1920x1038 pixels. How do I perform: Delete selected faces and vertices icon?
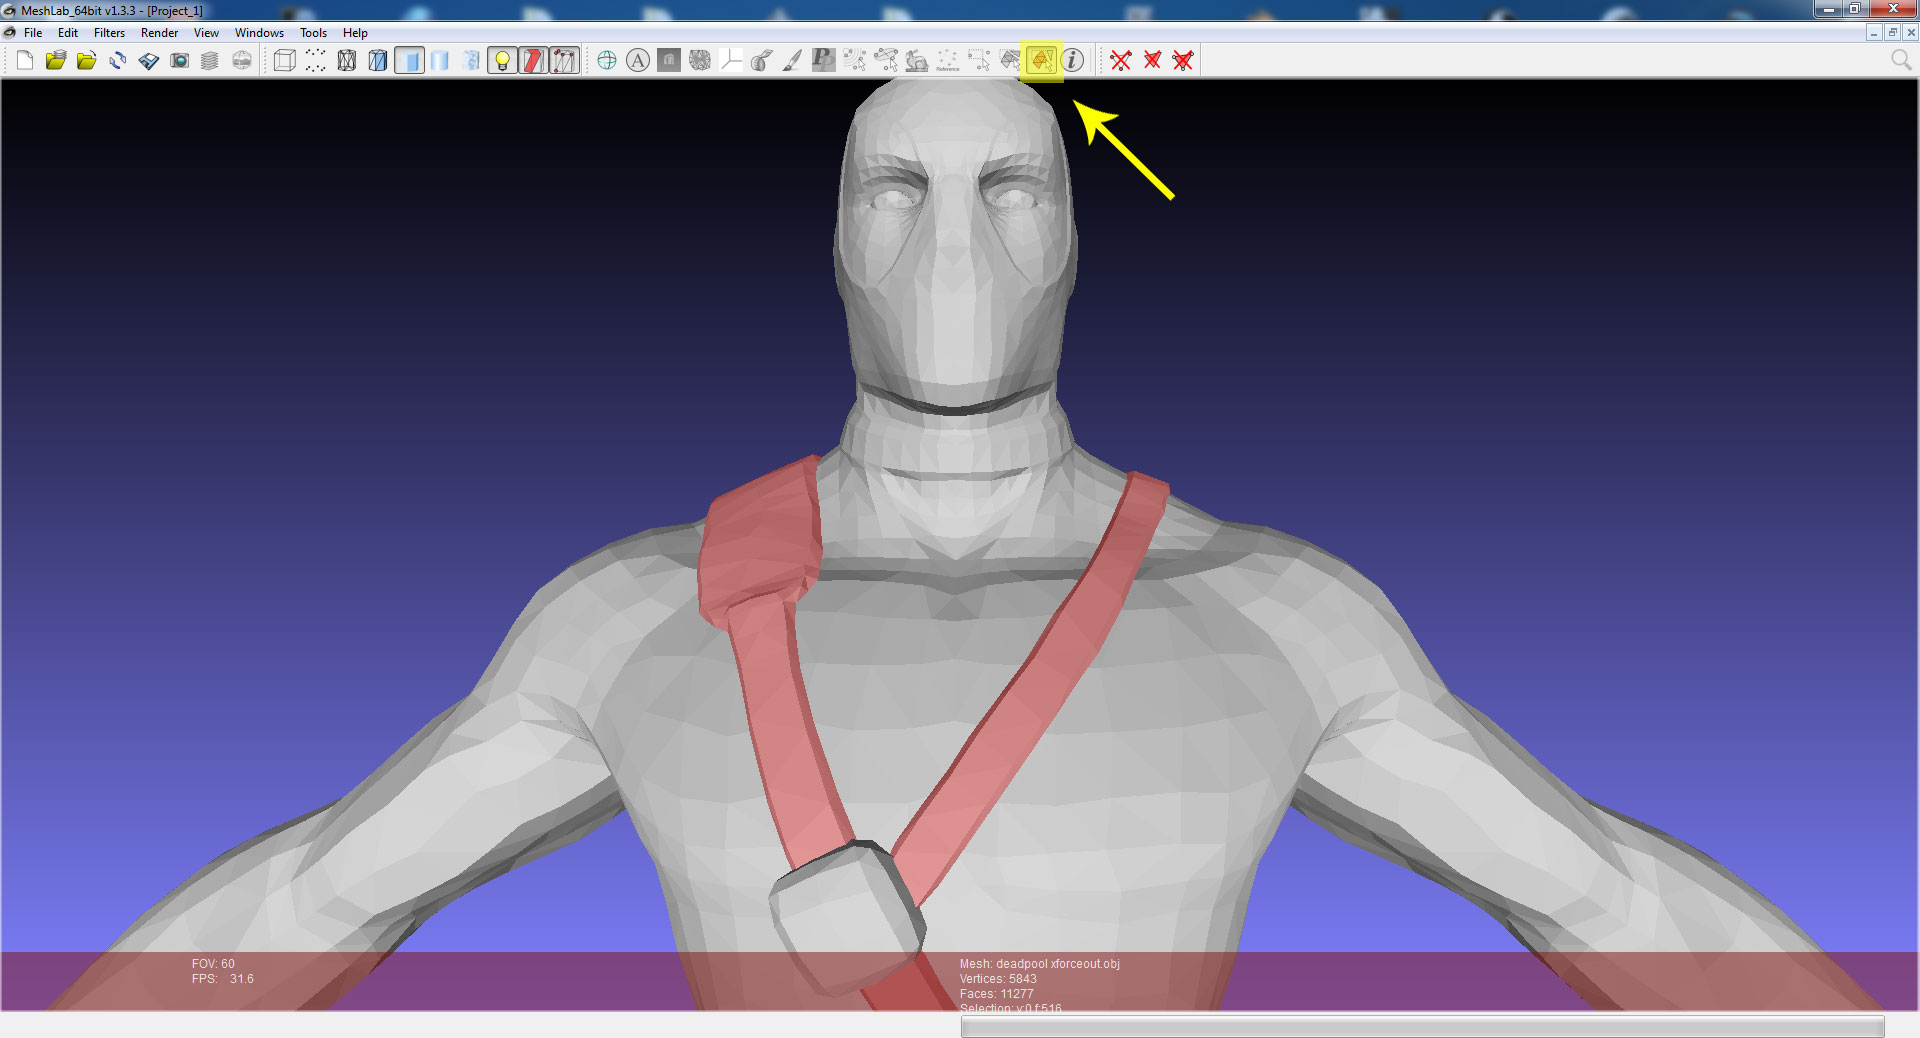click(x=1183, y=61)
